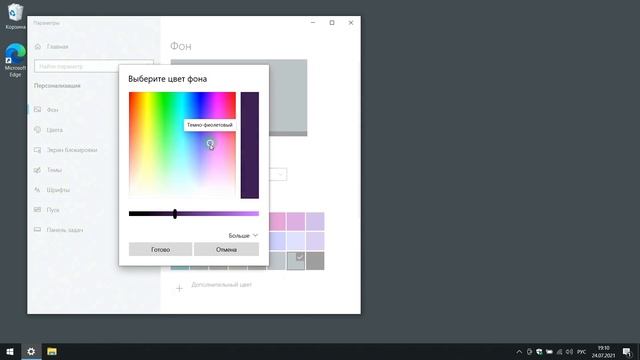Viewport: 640px width, 360px height.
Task: Select the light lavender top-right swatch
Action: [315, 221]
